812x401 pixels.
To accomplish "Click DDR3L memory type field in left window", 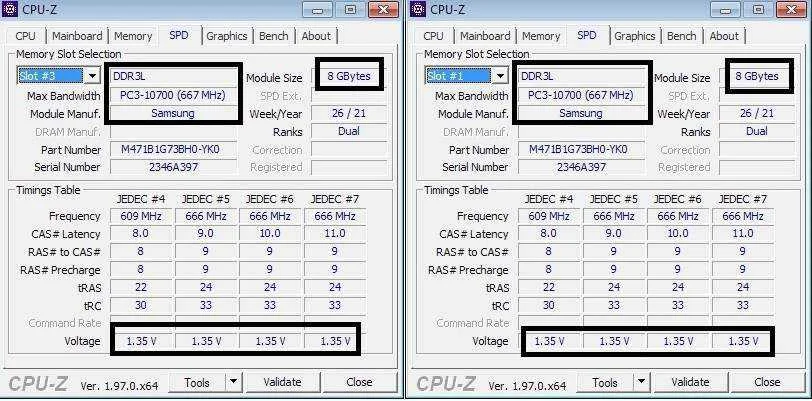I will [173, 76].
